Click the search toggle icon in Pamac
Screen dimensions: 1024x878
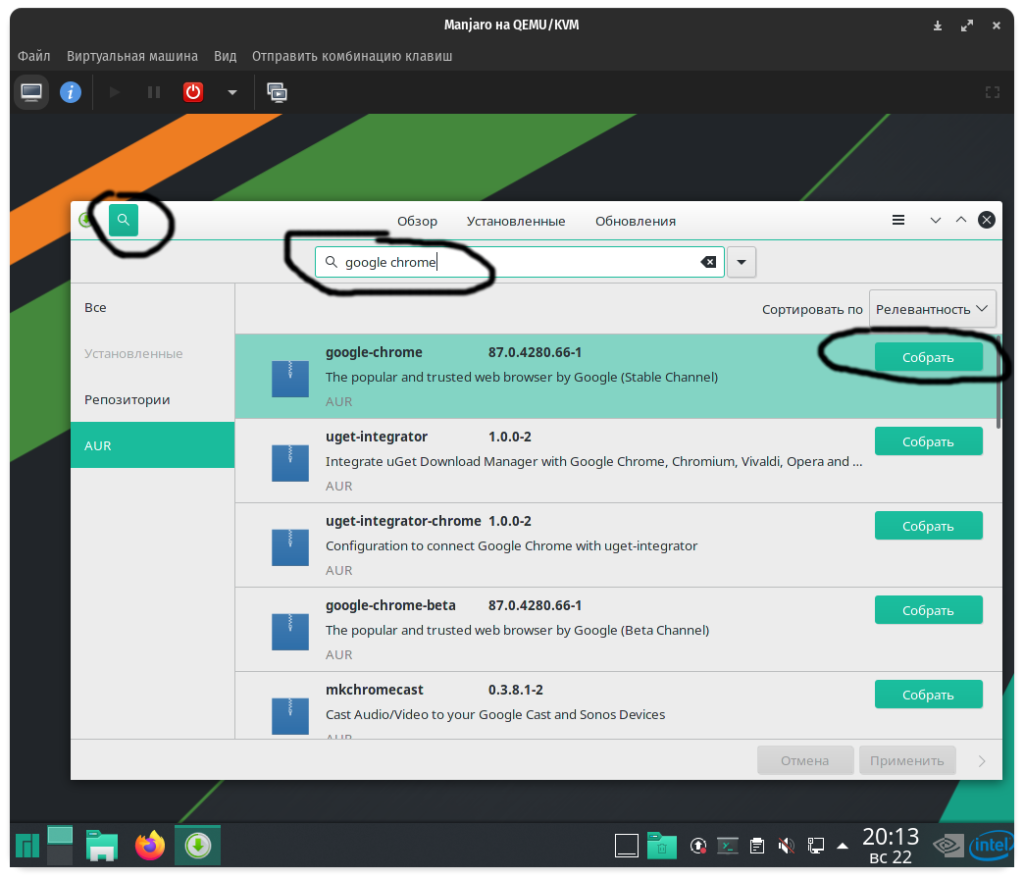123,220
